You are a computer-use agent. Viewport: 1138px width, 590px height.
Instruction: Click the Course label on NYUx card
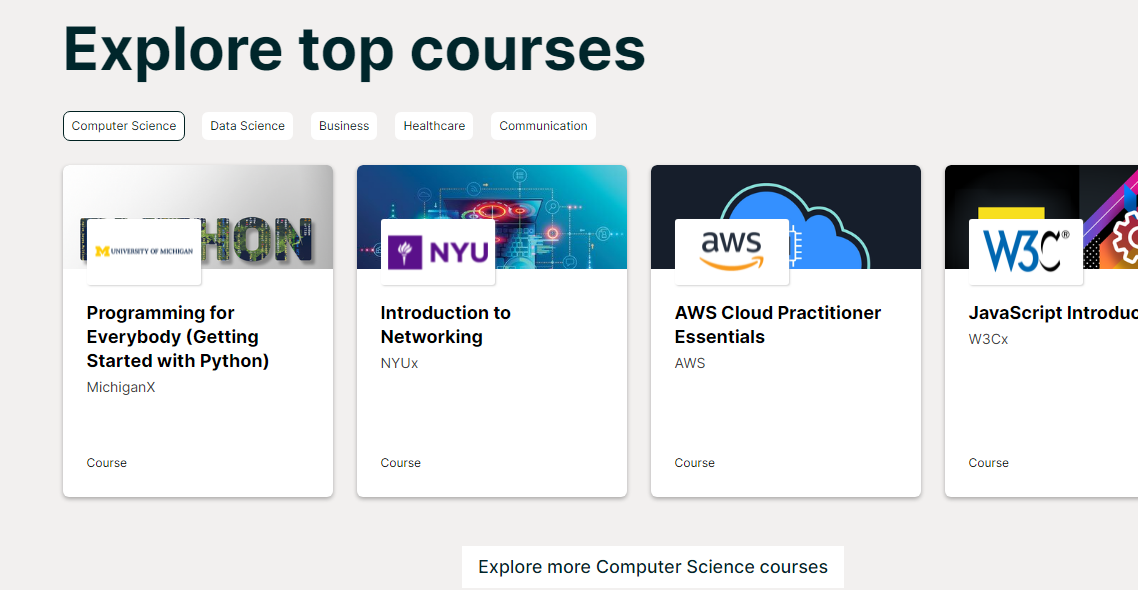pyautogui.click(x=401, y=463)
